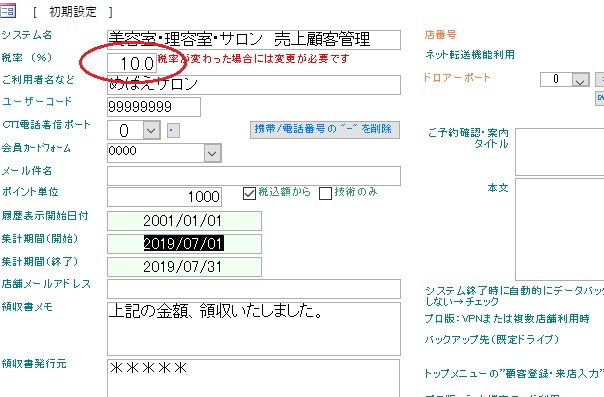The image size is (604, 397).
Task: Select the 税率 field showing 10.0
Action: click(x=132, y=63)
